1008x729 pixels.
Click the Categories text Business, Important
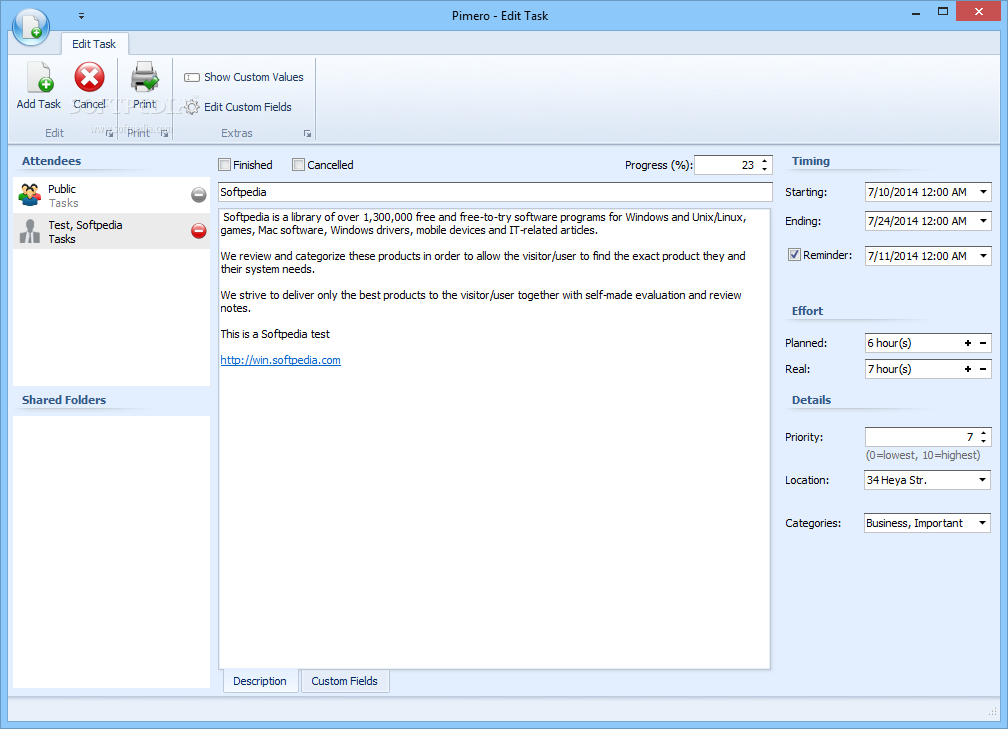[914, 523]
